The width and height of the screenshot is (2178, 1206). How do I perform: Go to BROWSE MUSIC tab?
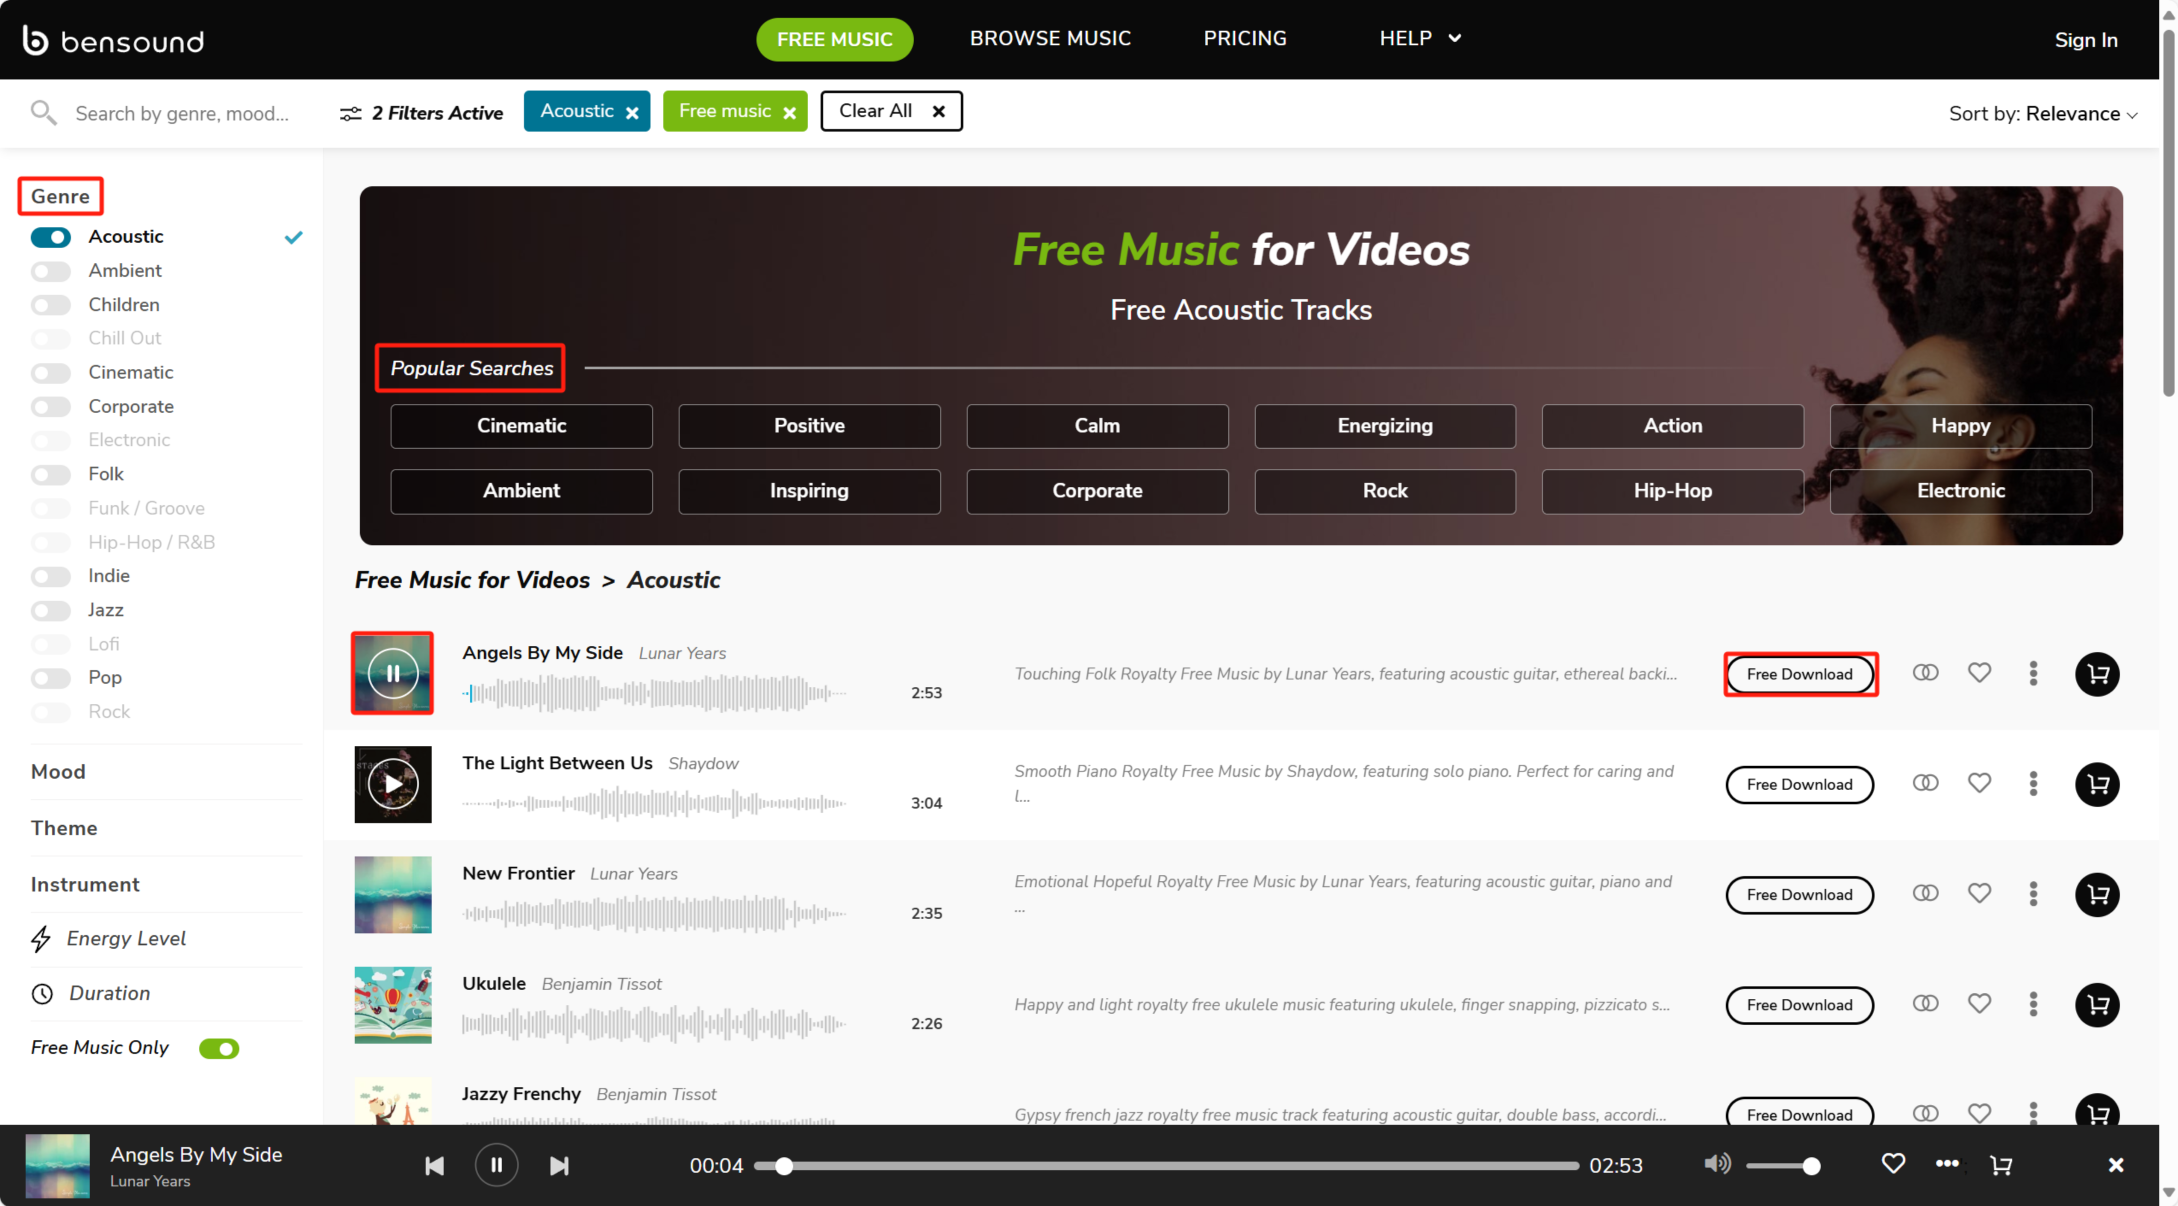pyautogui.click(x=1050, y=38)
